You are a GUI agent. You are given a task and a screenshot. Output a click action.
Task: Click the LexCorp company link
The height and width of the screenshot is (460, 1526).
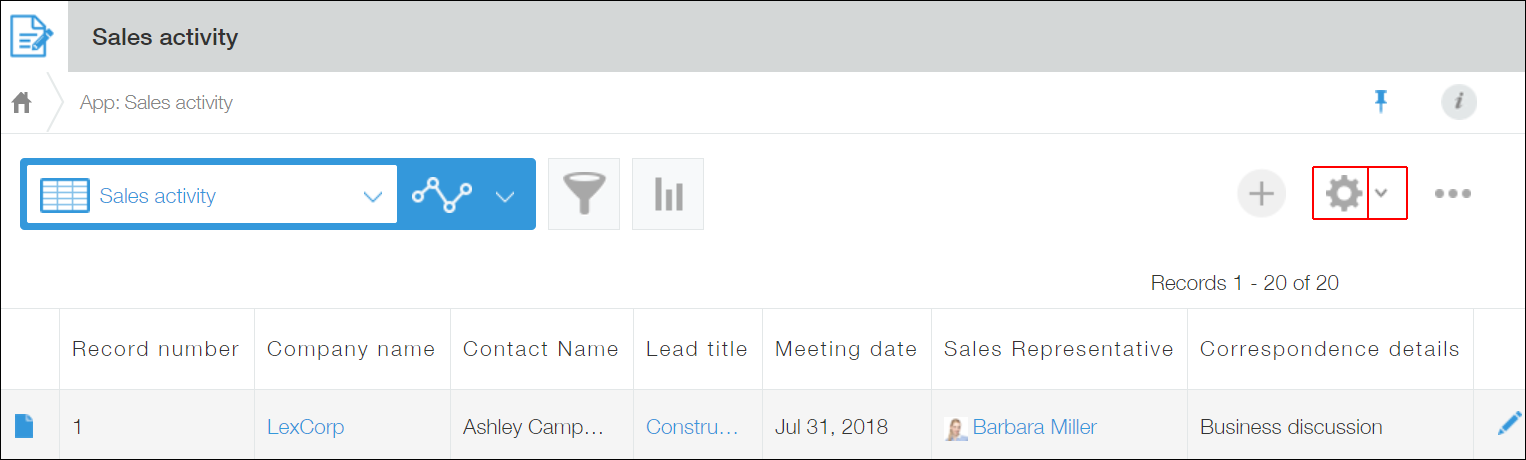coord(305,427)
